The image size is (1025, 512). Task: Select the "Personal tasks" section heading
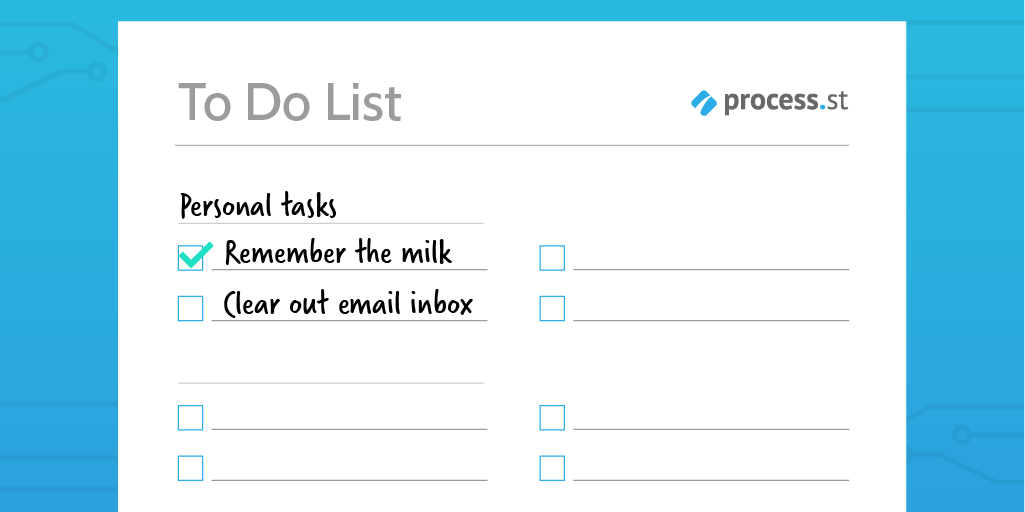258,206
